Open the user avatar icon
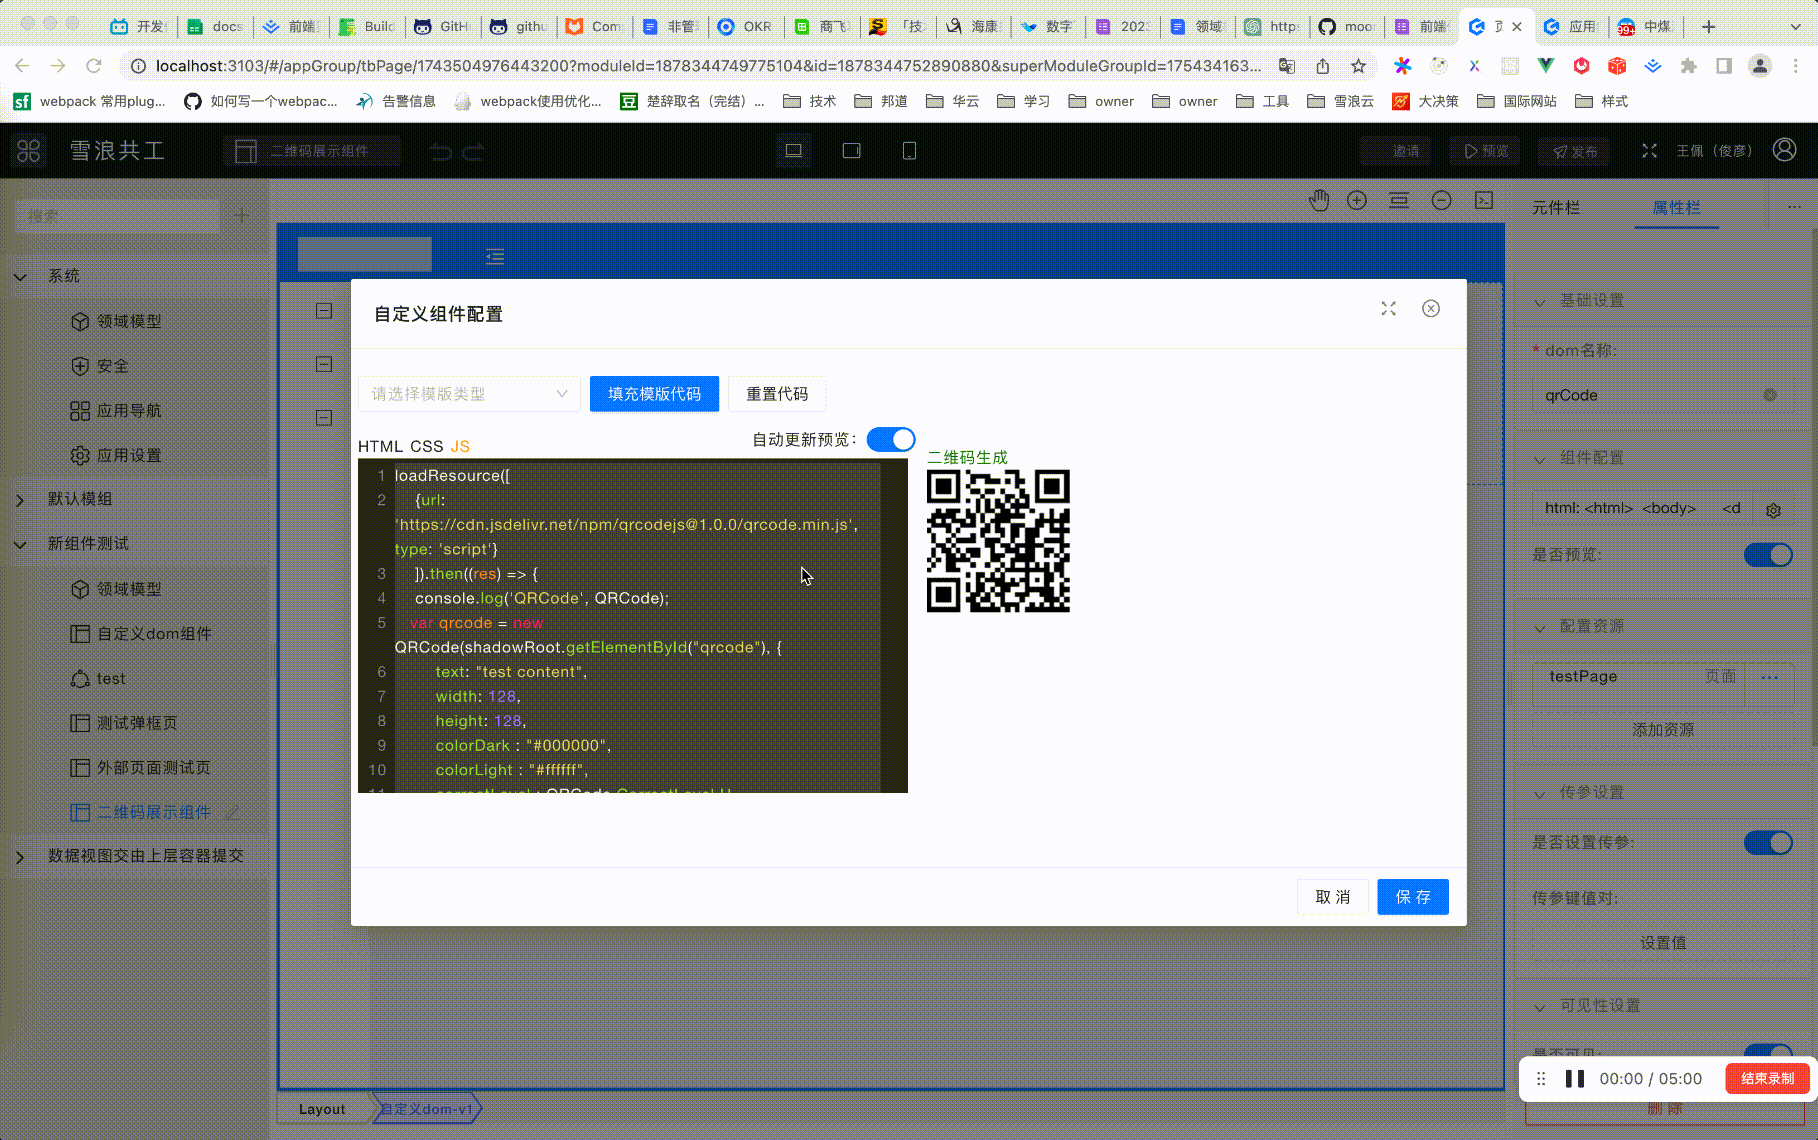The image size is (1818, 1140). point(1784,150)
